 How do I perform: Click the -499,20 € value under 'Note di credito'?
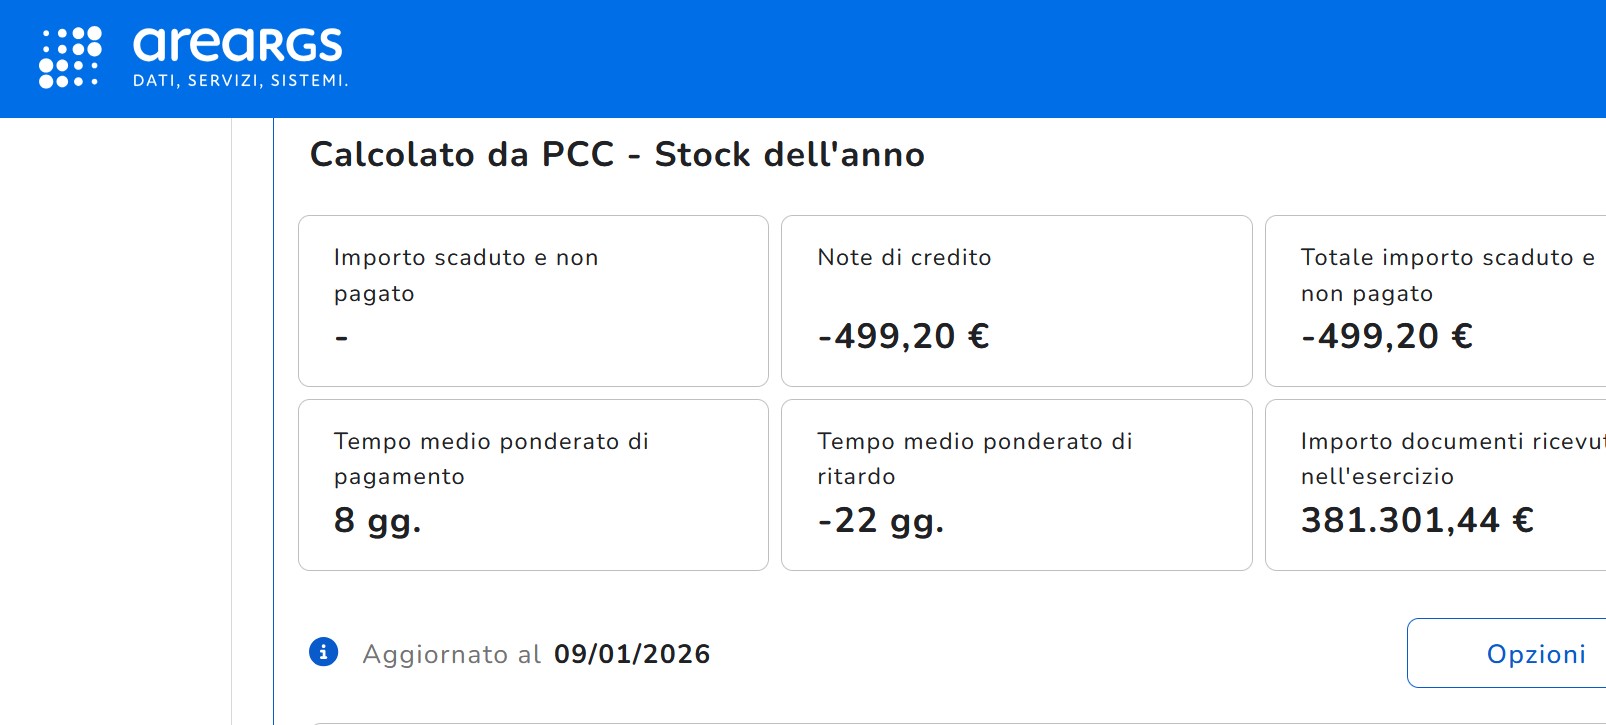[x=903, y=336]
